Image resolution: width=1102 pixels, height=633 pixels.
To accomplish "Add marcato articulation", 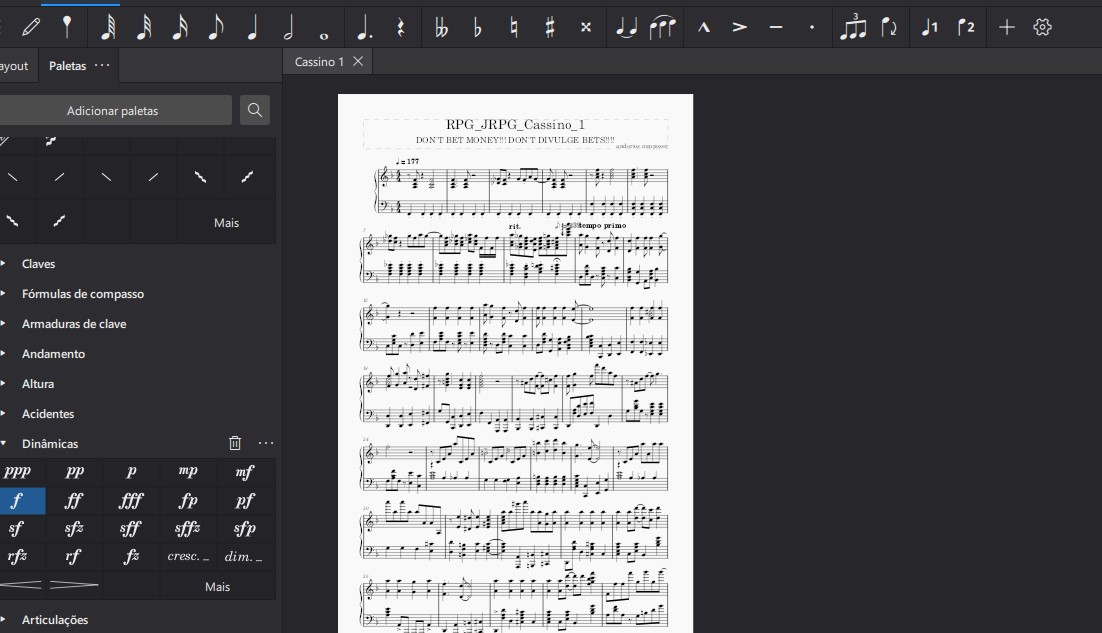I will pyautogui.click(x=704, y=27).
